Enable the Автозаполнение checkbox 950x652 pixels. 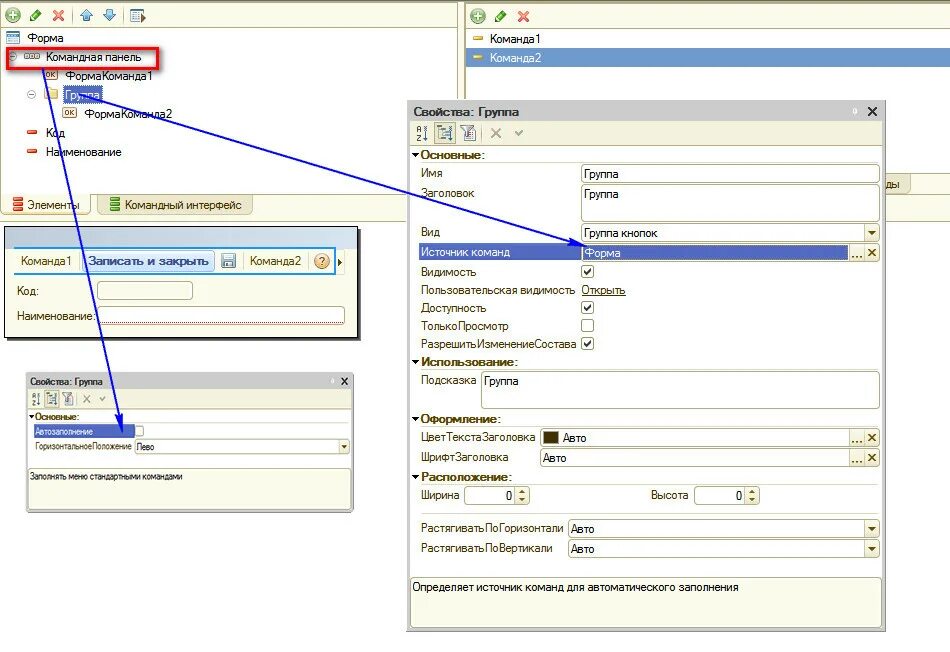(139, 431)
